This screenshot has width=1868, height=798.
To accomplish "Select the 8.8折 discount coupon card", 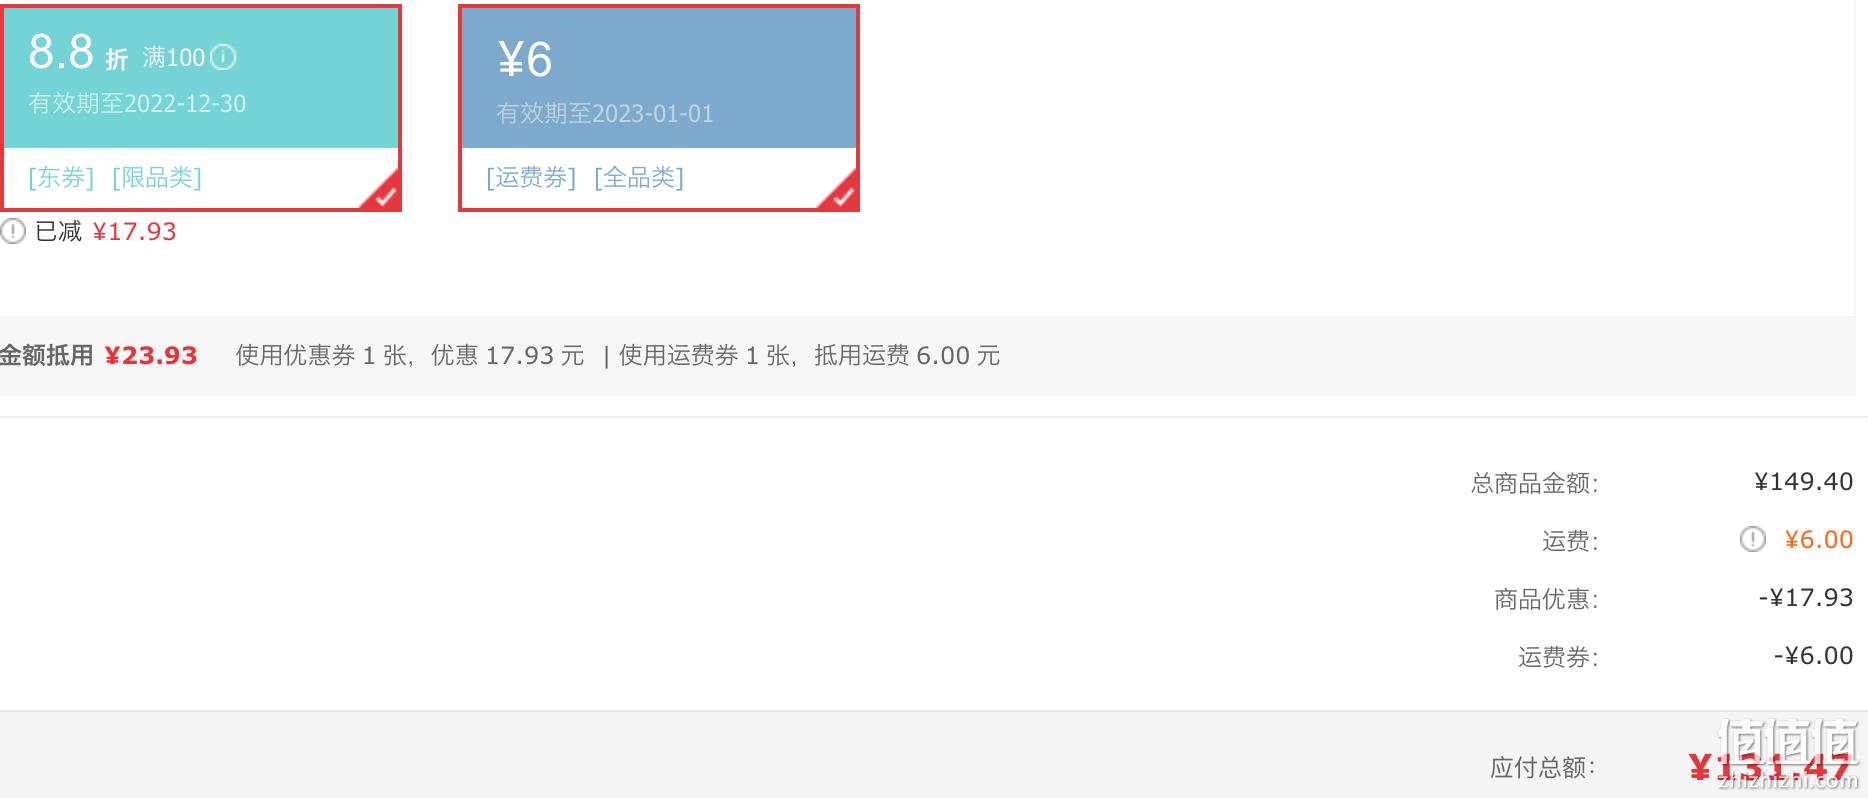I will tap(201, 108).
